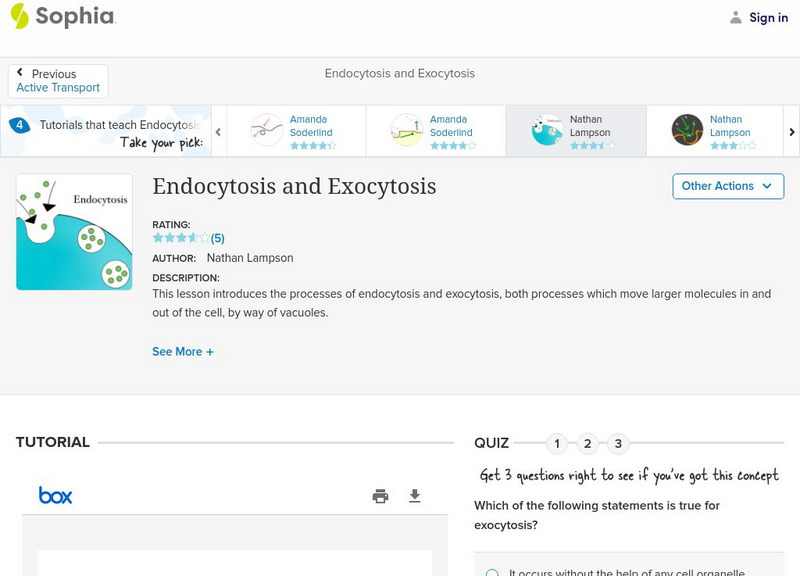
Task: Click the user profile icon beside Sign in
Action: (736, 17)
